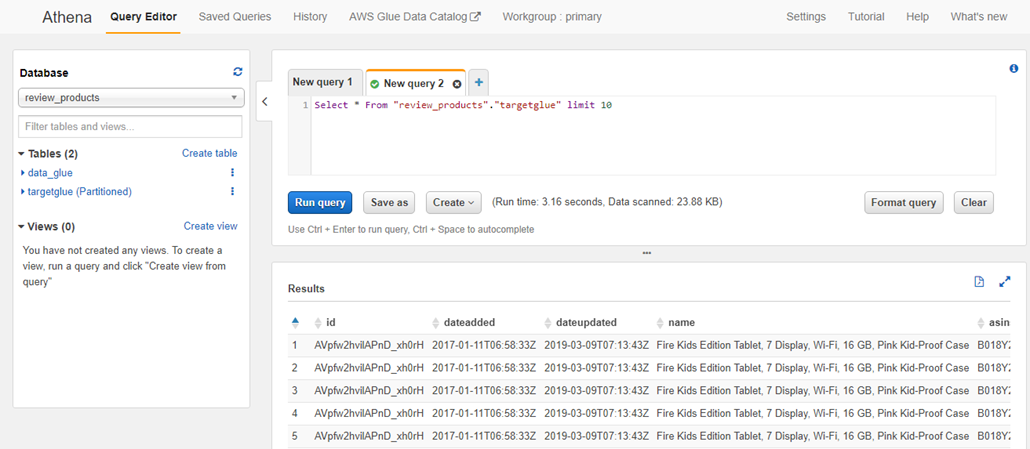Click dateadded cell in row 2

click(x=483, y=368)
